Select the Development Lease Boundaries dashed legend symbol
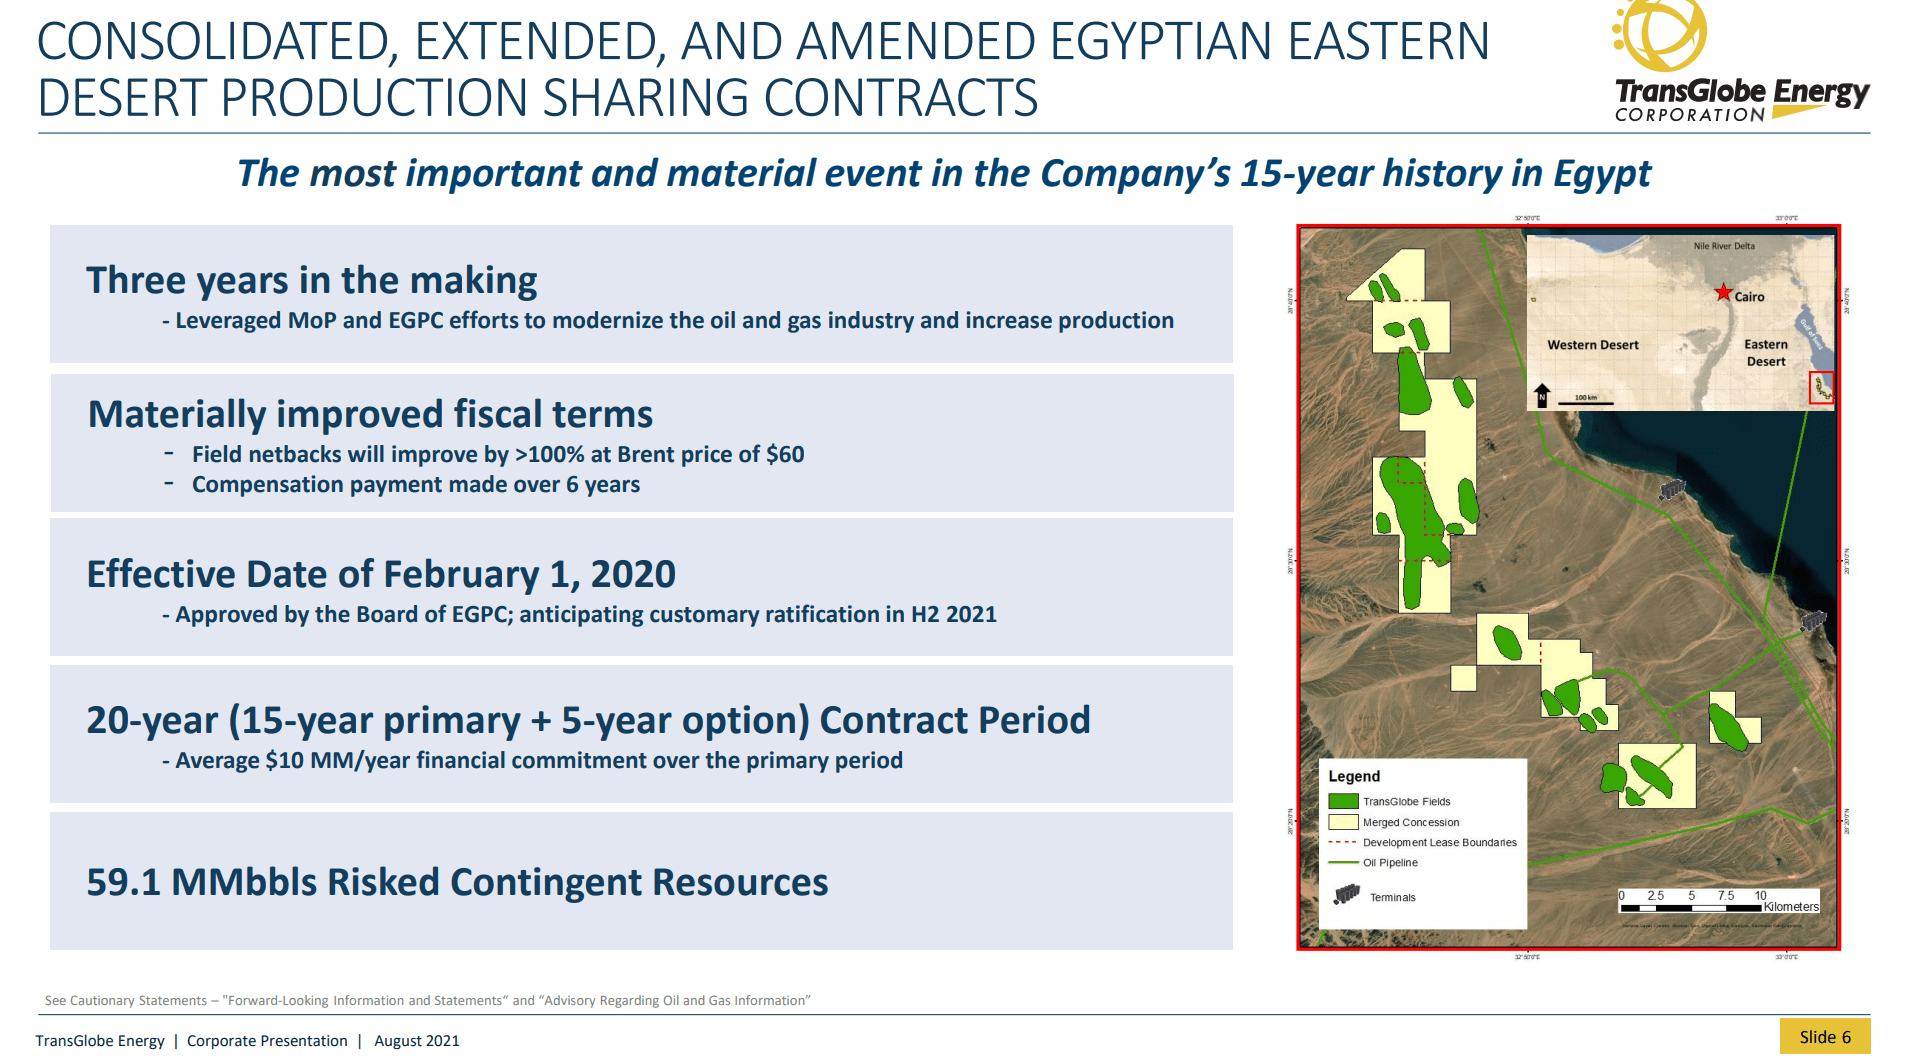Viewport: 1923px width, 1062px height. pos(1341,842)
